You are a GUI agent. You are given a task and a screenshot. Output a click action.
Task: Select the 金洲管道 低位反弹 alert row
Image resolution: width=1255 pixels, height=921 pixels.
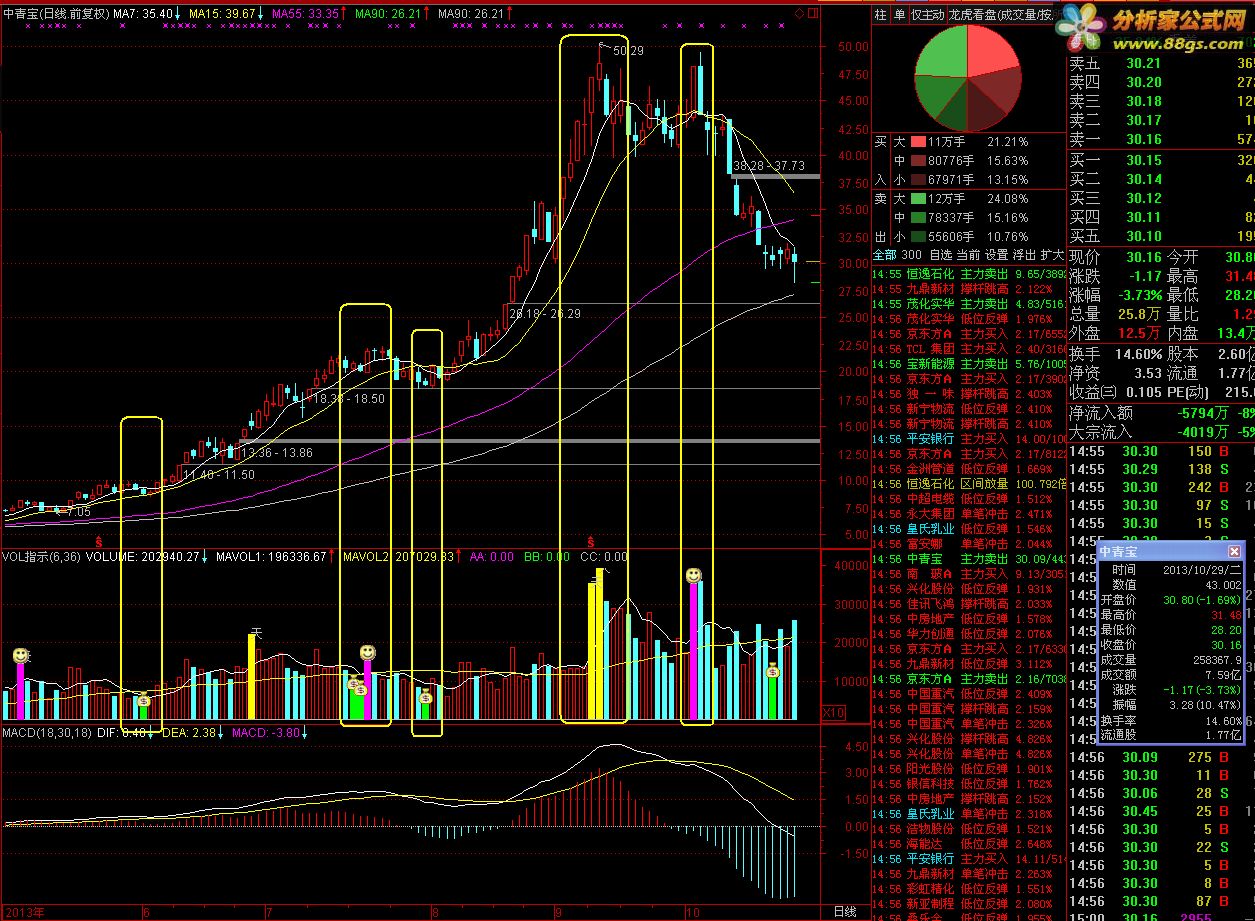pyautogui.click(x=969, y=468)
